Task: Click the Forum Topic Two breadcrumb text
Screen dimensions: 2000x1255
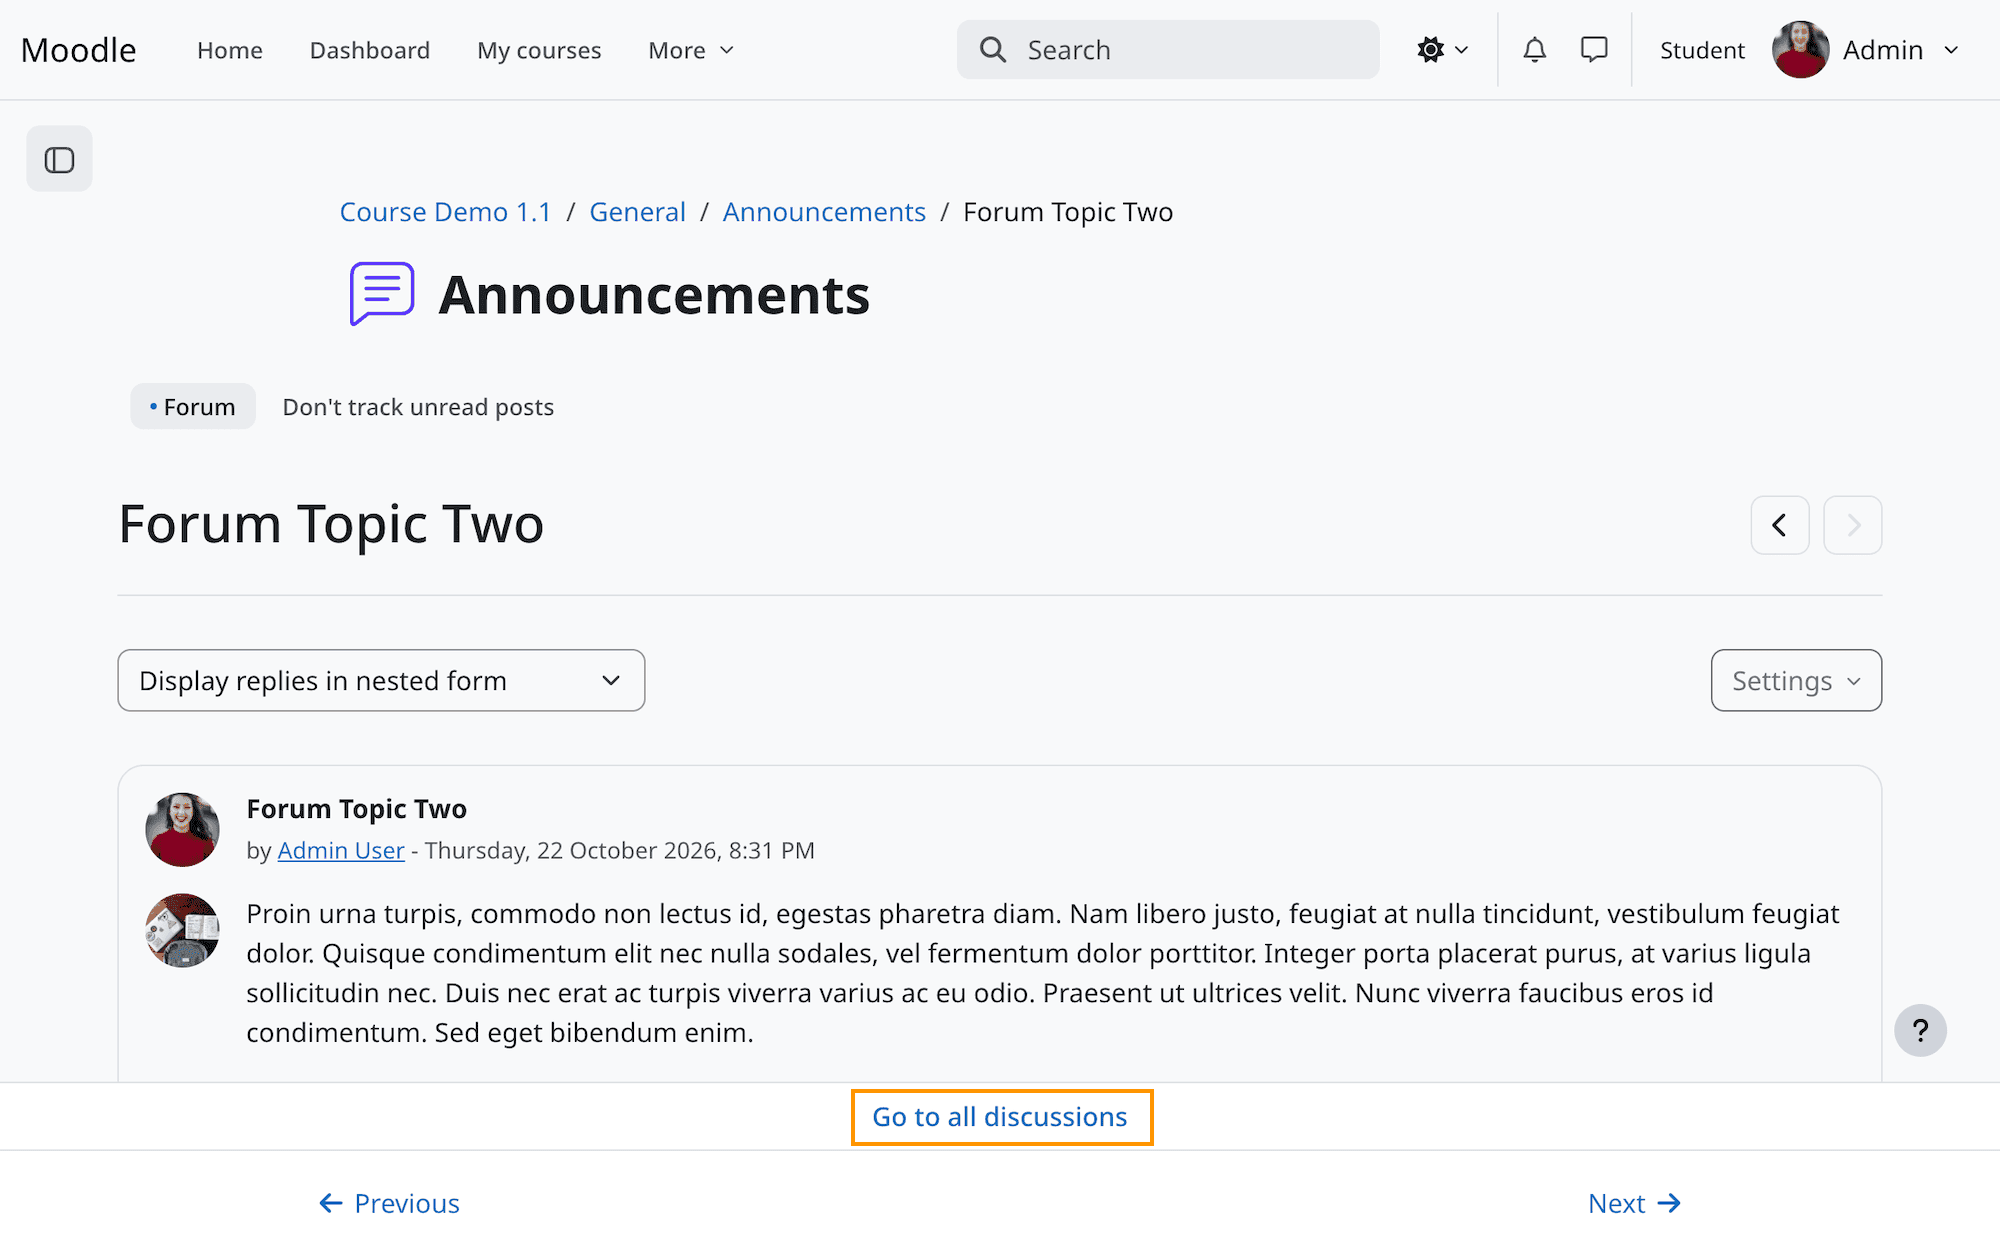Action: coord(1068,212)
